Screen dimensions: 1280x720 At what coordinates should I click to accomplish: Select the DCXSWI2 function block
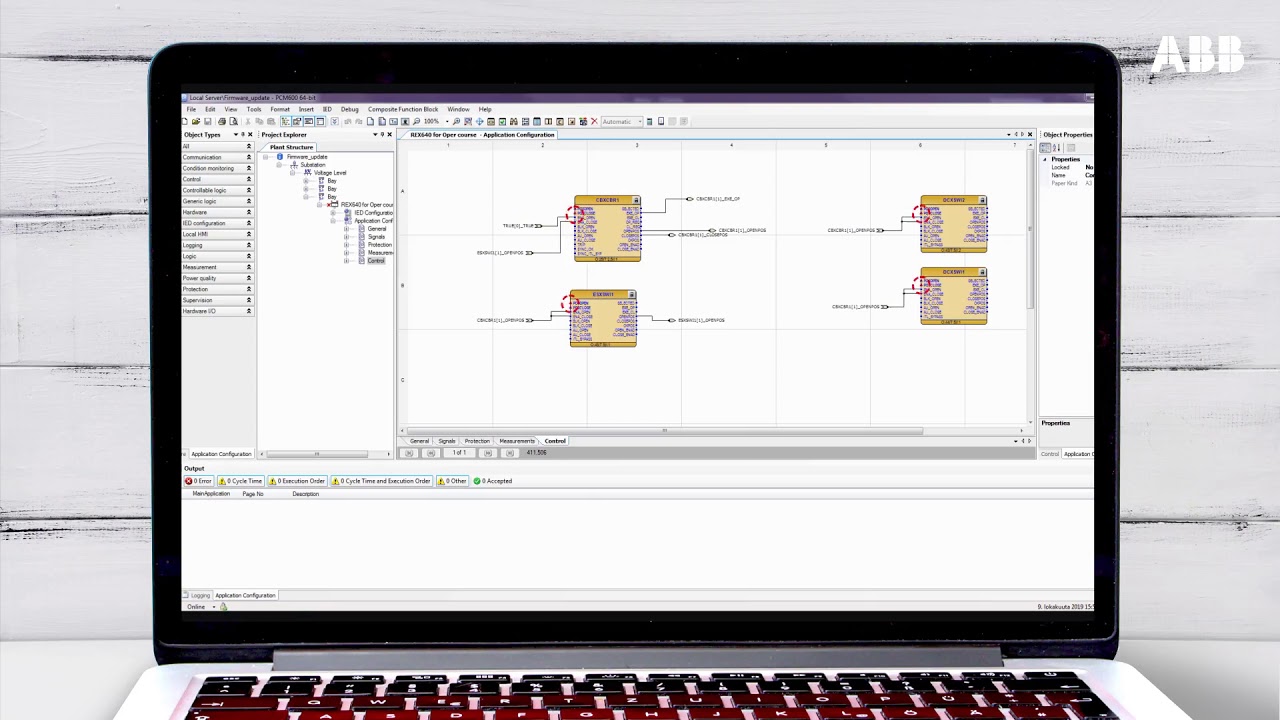click(953, 224)
